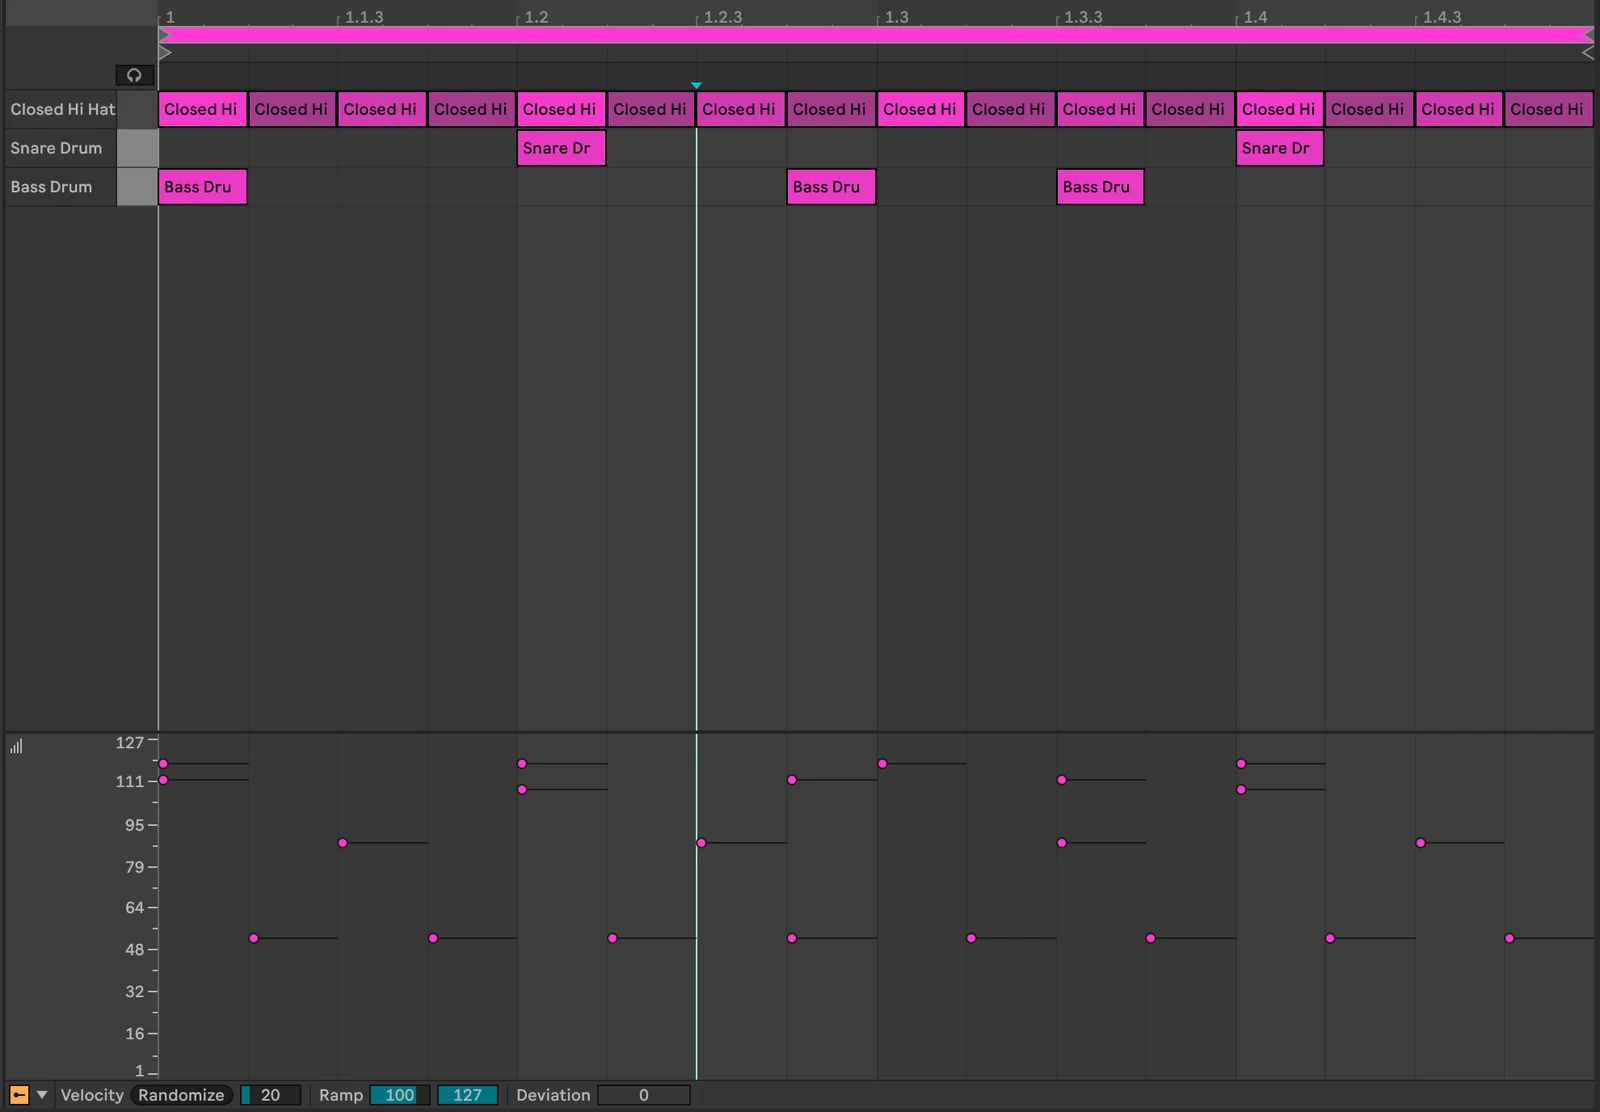Viewport: 1600px width, 1112px height.
Task: Click the loop start marker on pink brace
Action: coord(165,35)
